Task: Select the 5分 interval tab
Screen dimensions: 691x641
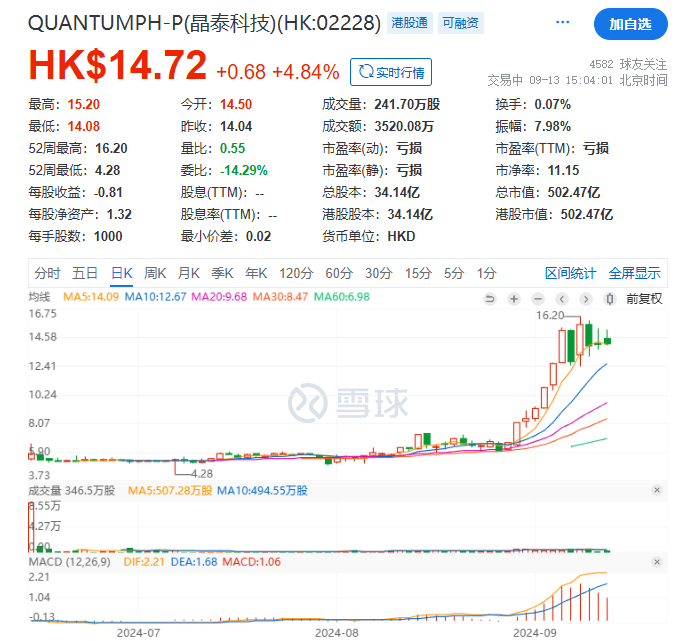Action: tap(454, 273)
